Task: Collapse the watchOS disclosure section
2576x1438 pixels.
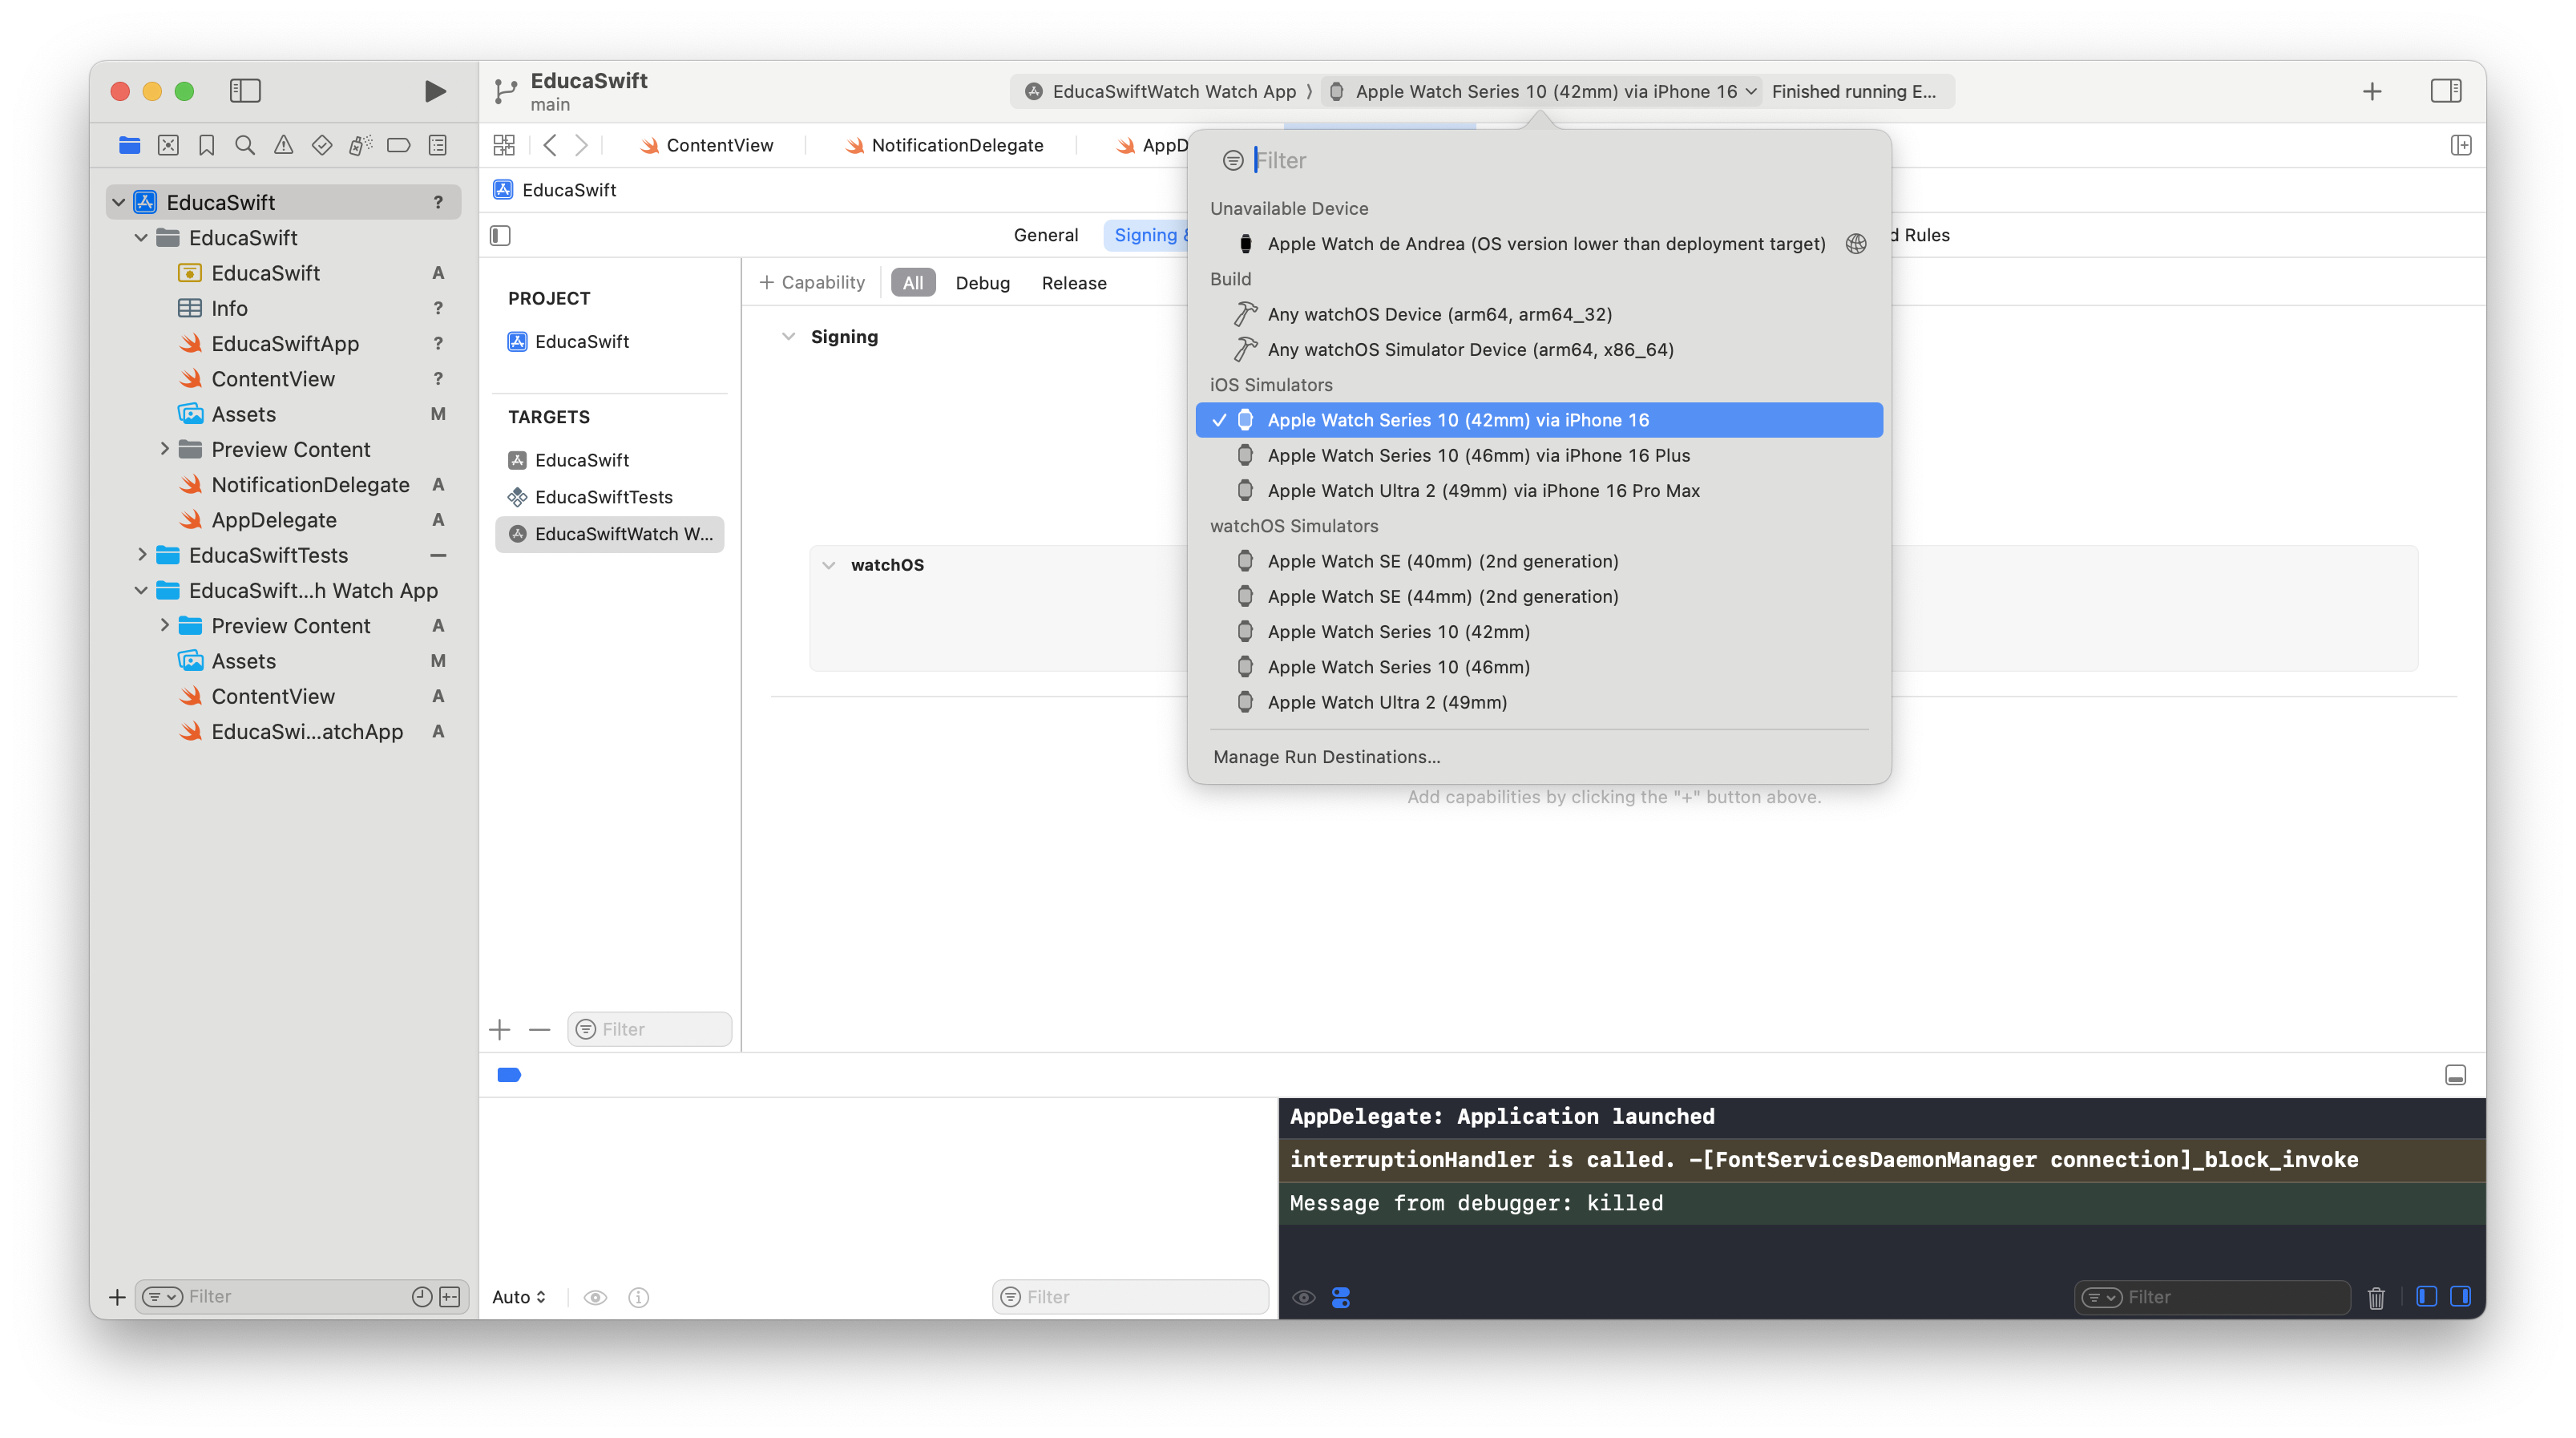Action: (x=829, y=565)
